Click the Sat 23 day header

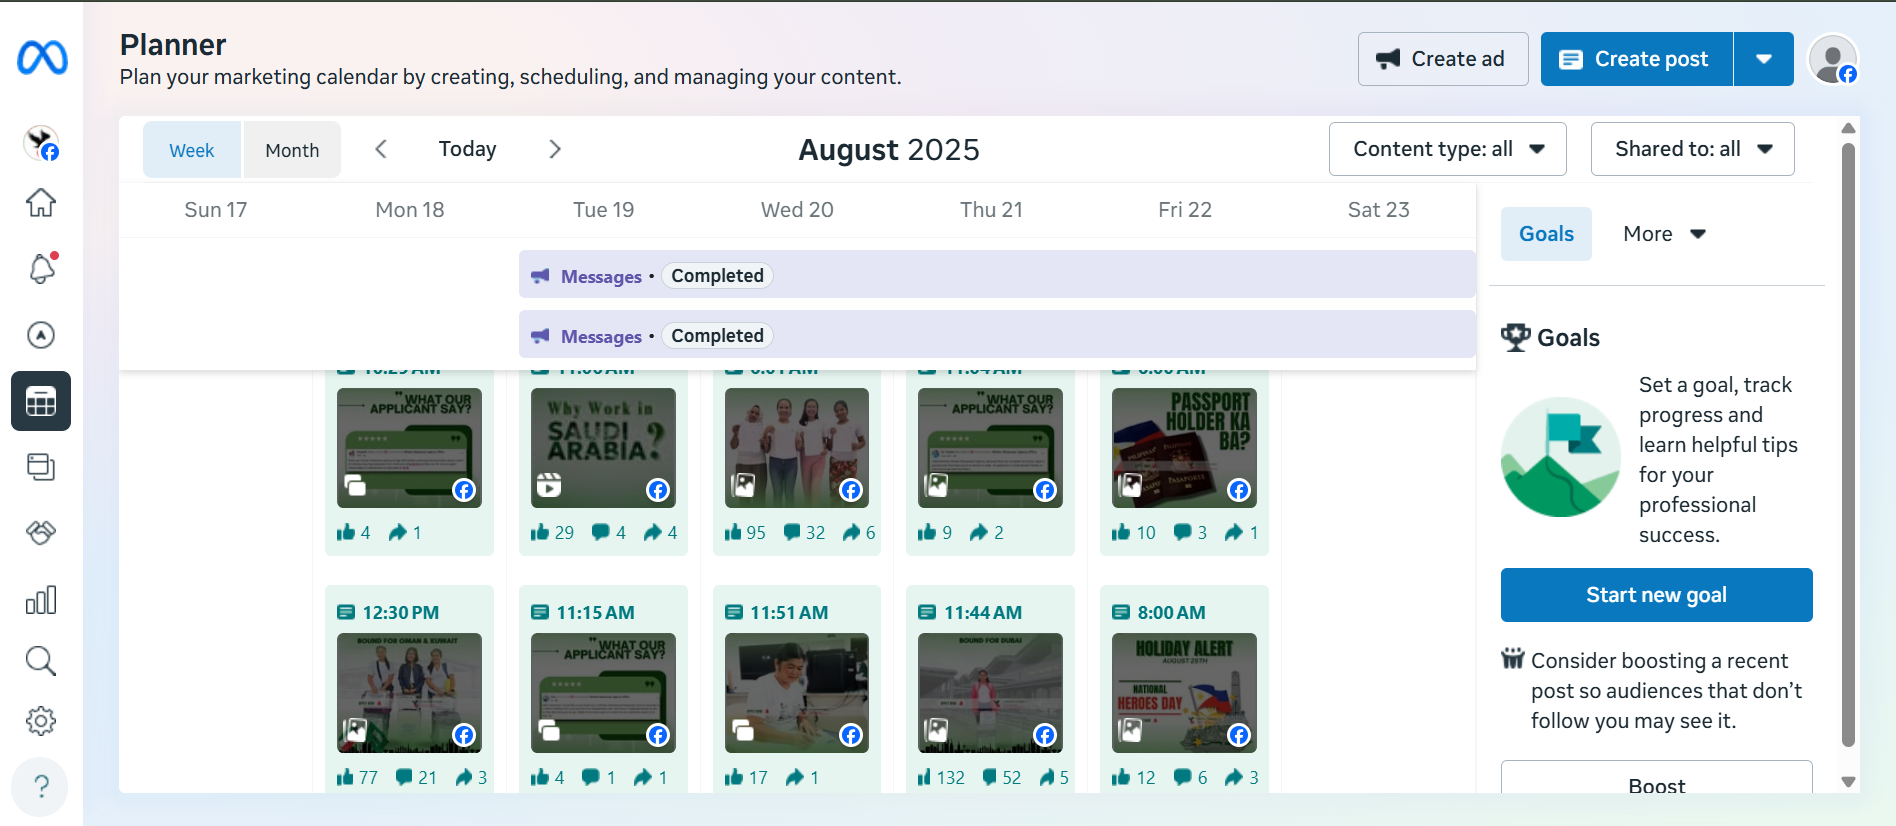click(x=1378, y=210)
